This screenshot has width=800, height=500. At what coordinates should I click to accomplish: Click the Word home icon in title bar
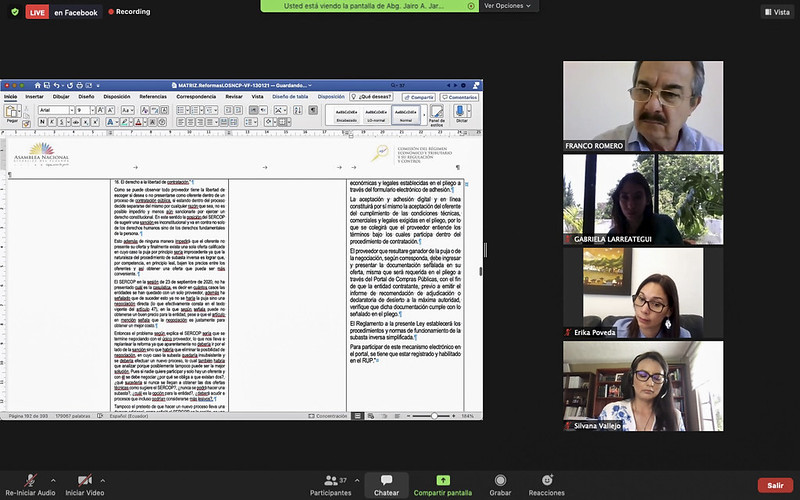point(37,85)
